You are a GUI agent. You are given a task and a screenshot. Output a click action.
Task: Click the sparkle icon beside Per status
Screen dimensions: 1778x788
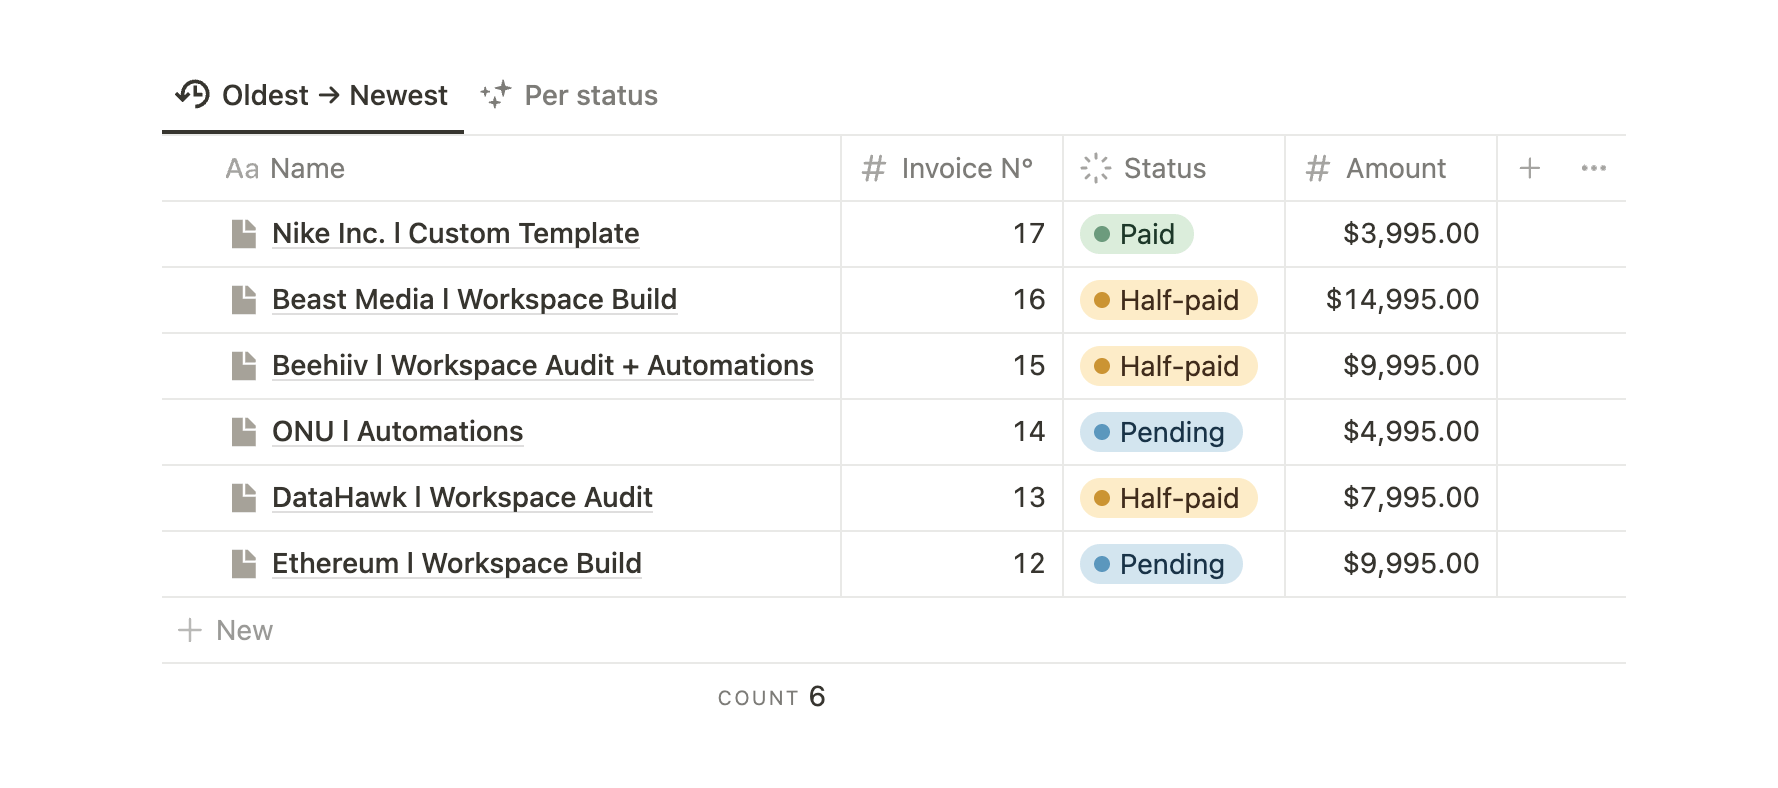coord(495,95)
